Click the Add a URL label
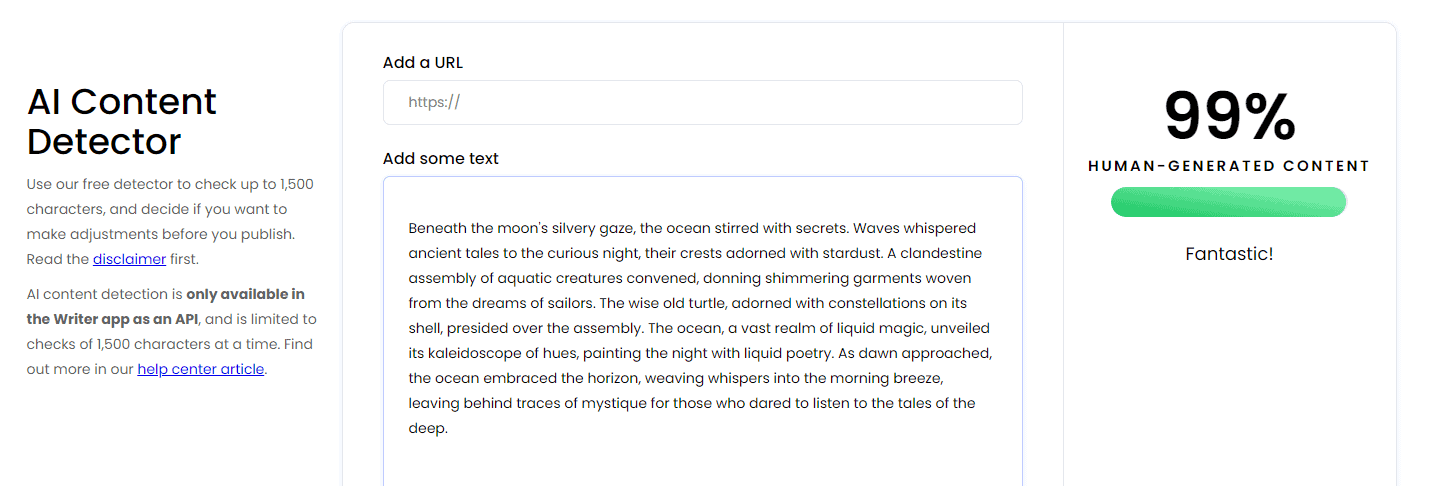The image size is (1432, 486). (423, 62)
